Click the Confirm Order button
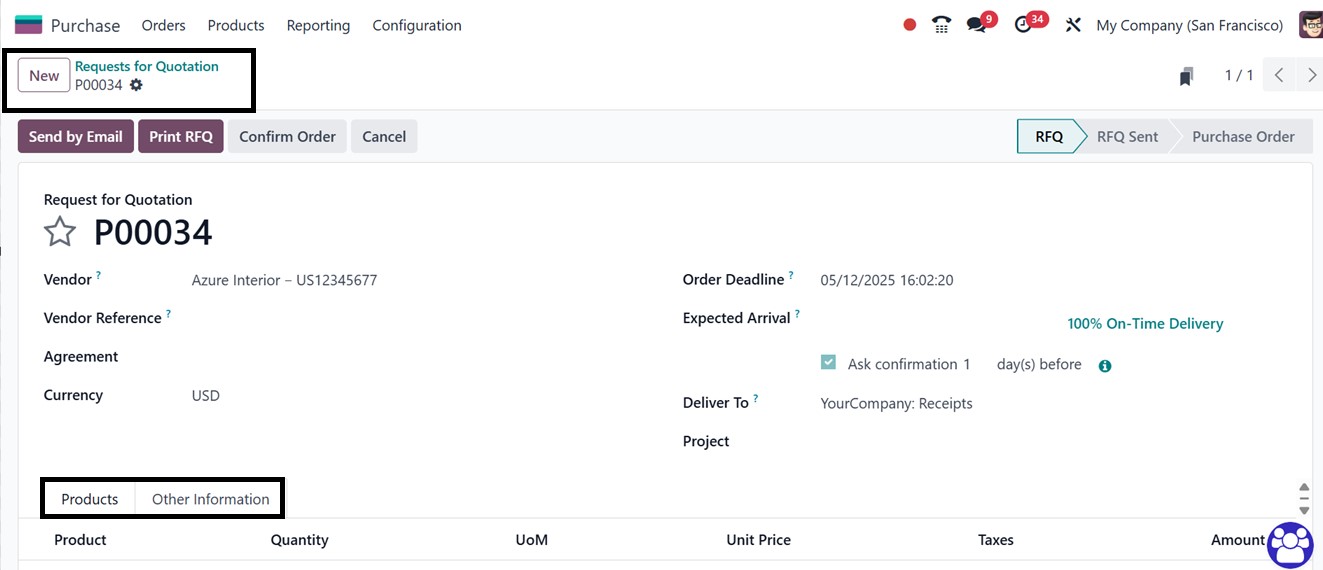Viewport: 1323px width, 570px height. 287,137
